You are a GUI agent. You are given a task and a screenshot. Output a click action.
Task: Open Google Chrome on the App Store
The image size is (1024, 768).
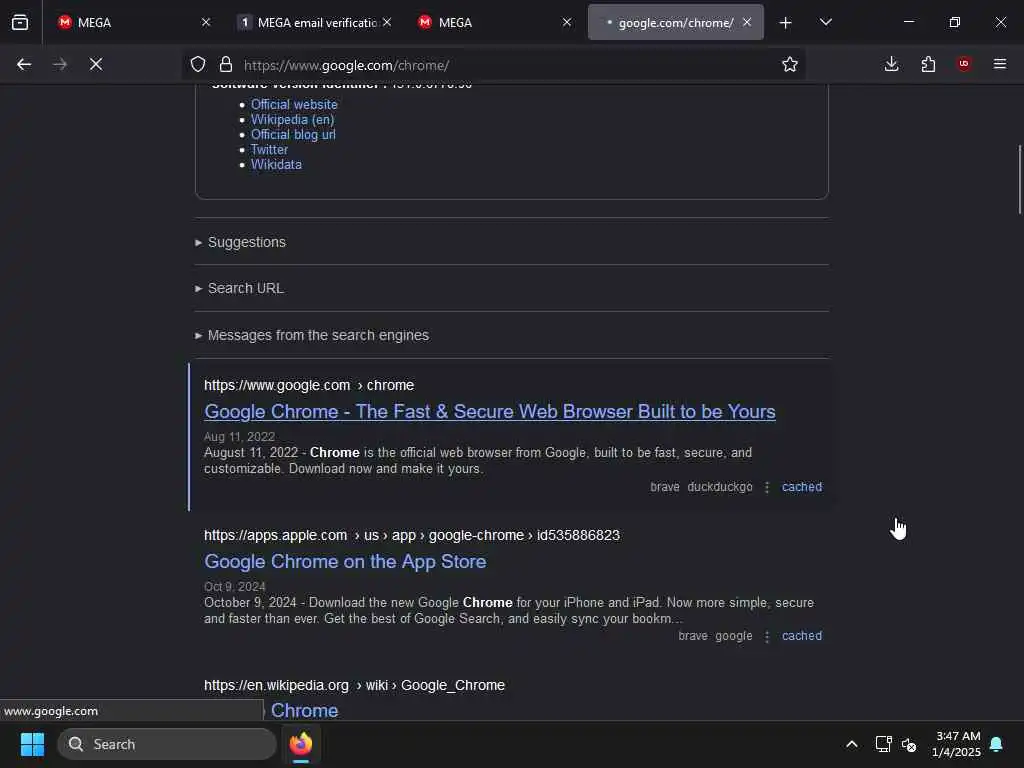click(345, 562)
